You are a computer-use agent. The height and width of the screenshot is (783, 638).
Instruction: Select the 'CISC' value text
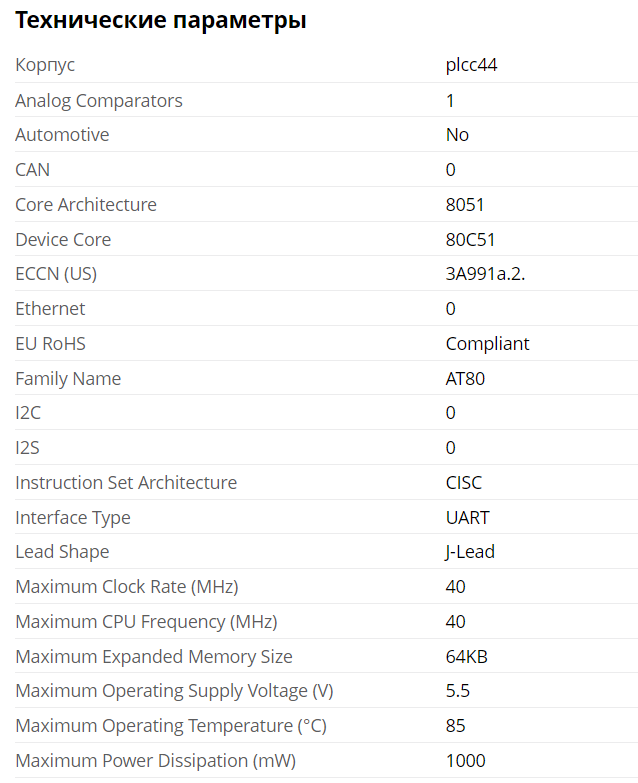[463, 483]
